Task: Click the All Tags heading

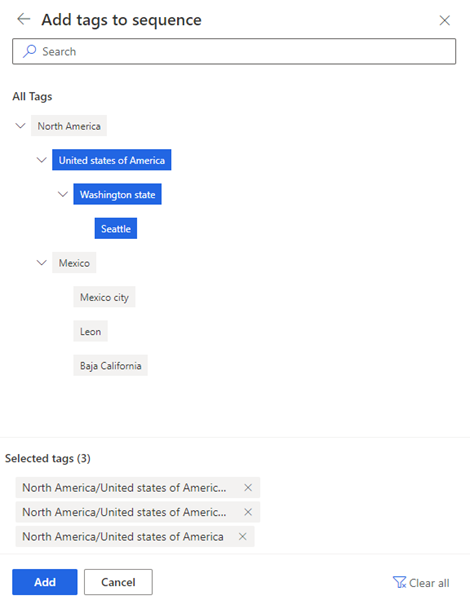Action: coord(32,96)
